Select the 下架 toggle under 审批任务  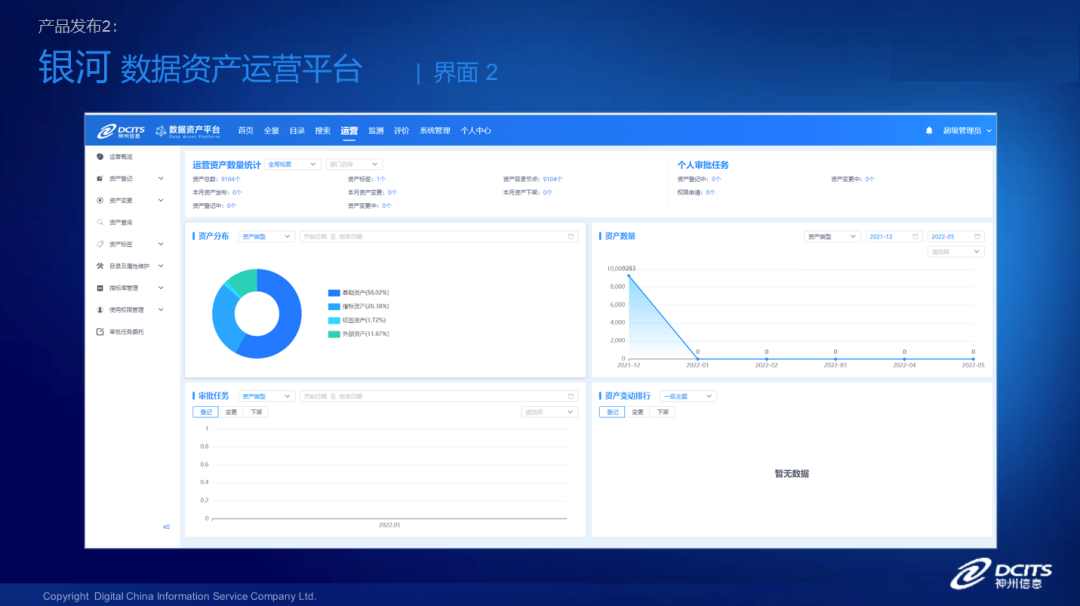click(x=256, y=412)
